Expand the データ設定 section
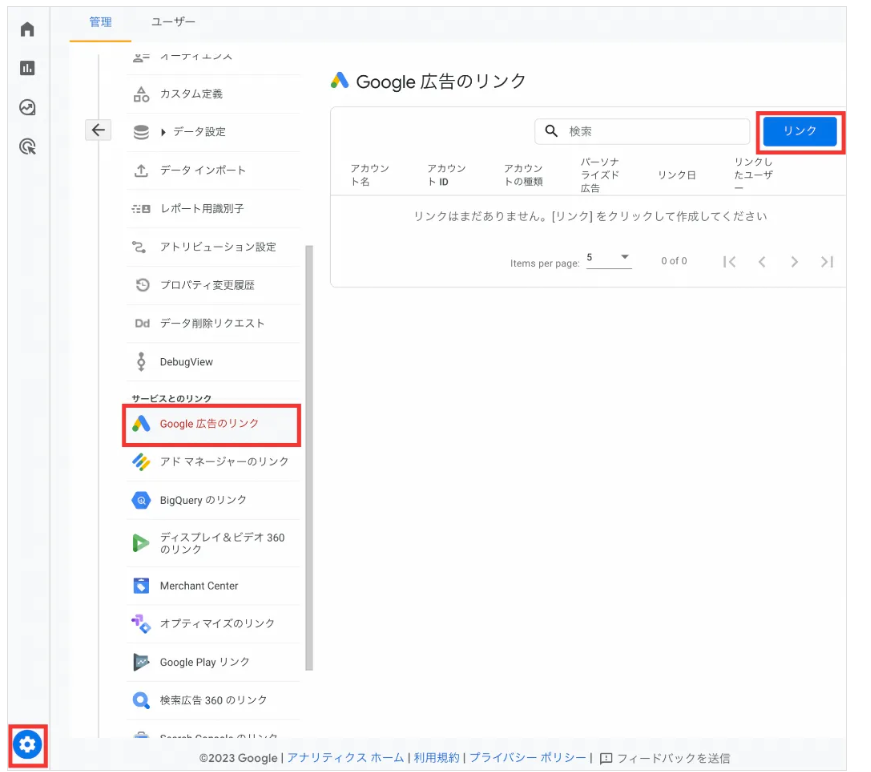 click(x=163, y=132)
